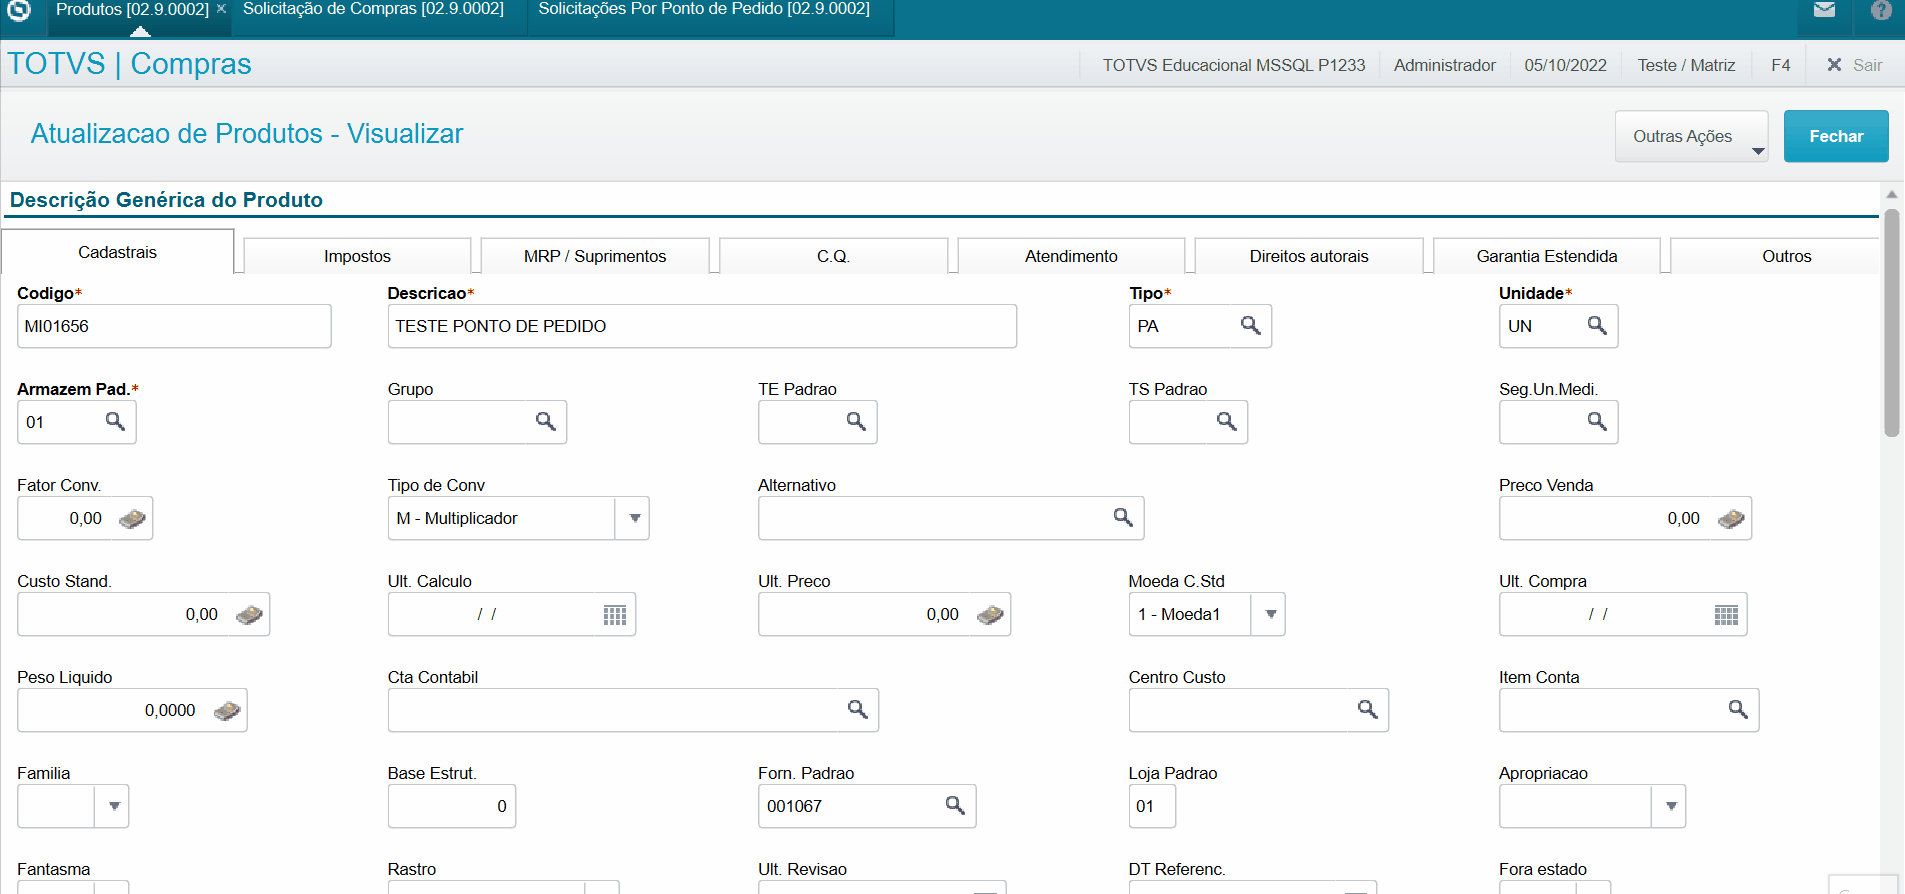This screenshot has width=1905, height=894.
Task: Click the TOTVS Educacional MSSQL P1233 label
Action: click(x=1233, y=65)
